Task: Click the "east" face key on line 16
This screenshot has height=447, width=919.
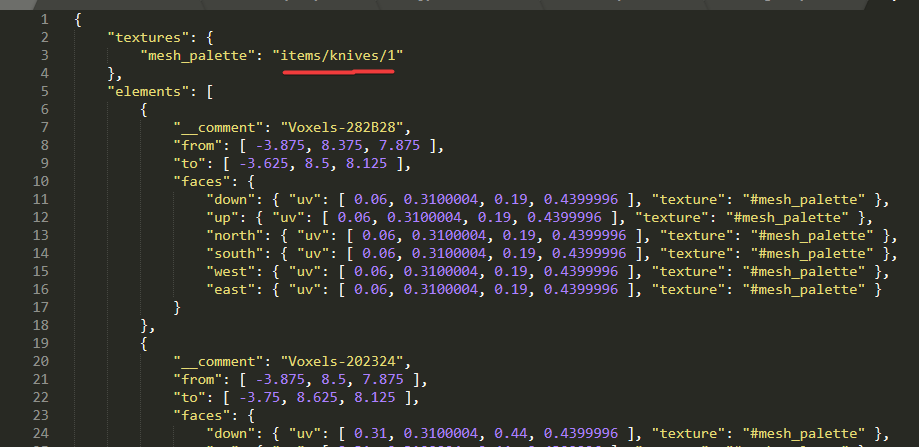Action: coord(231,289)
